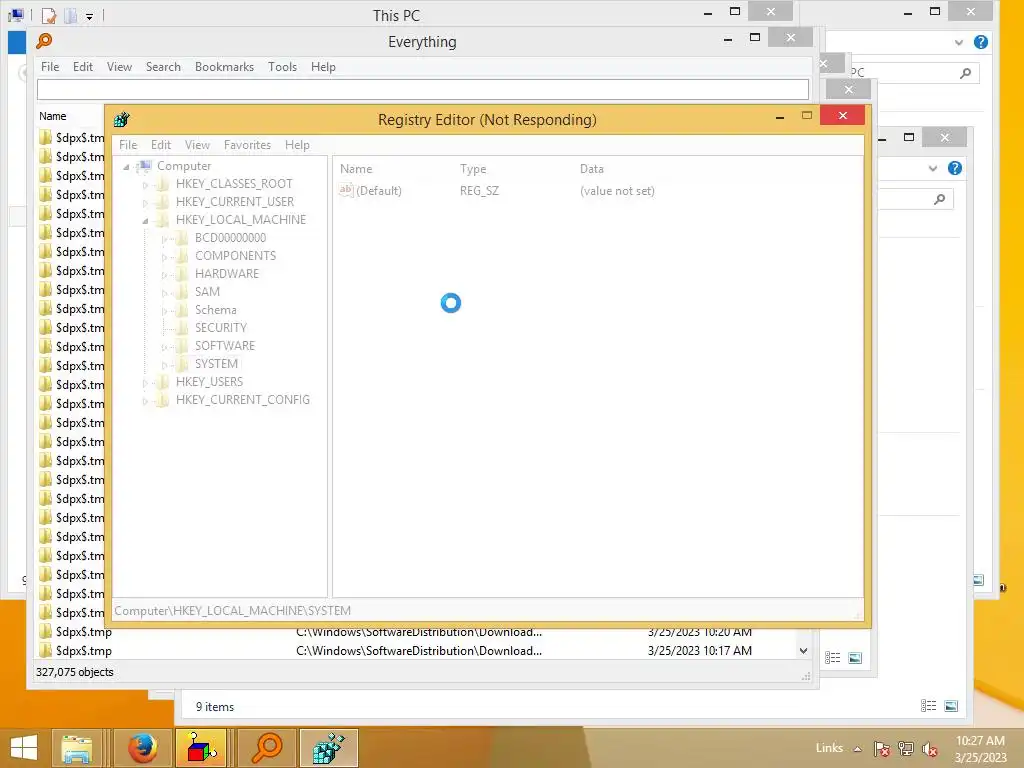Switch to large icons view in bottom window
The image size is (1024, 768).
[x=952, y=705]
